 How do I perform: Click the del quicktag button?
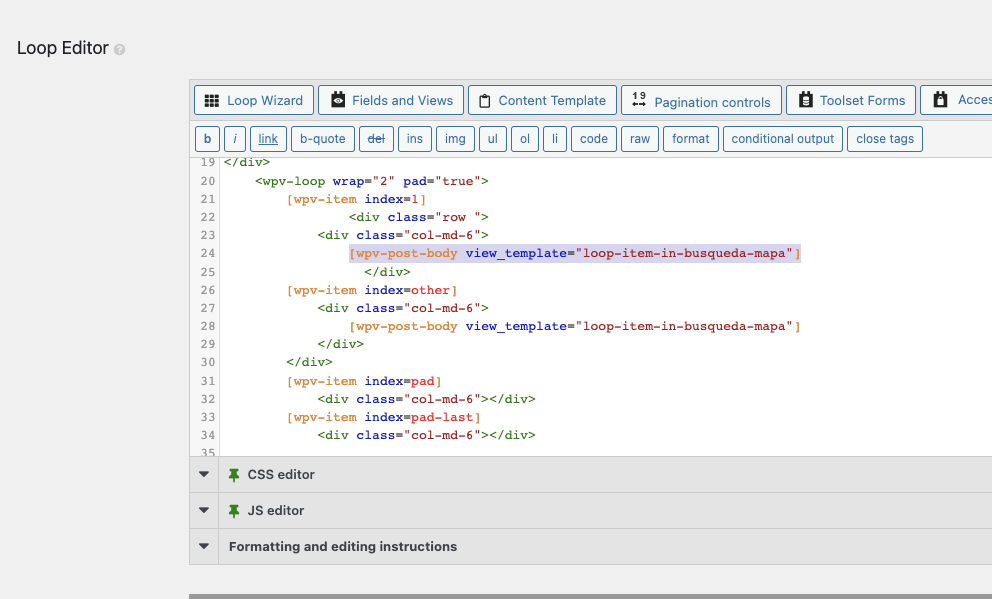tap(376, 139)
